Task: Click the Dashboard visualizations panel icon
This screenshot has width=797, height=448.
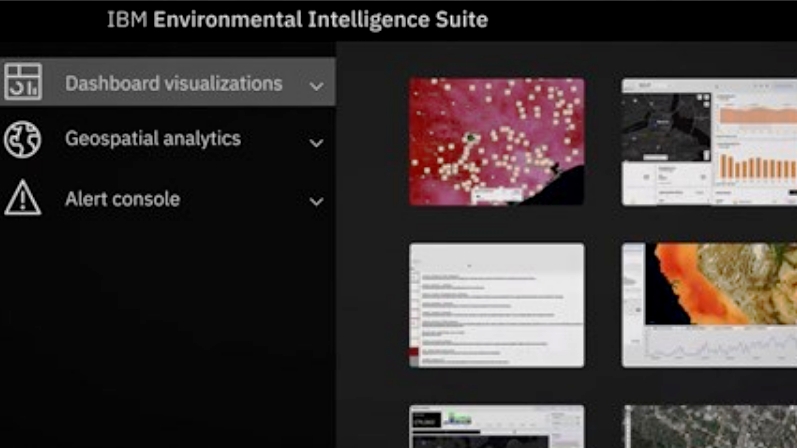Action: tap(22, 83)
